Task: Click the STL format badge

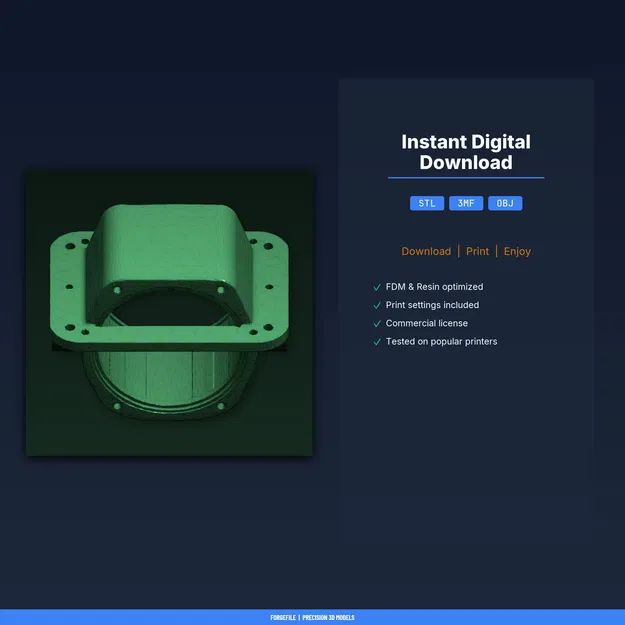Action: click(426, 203)
